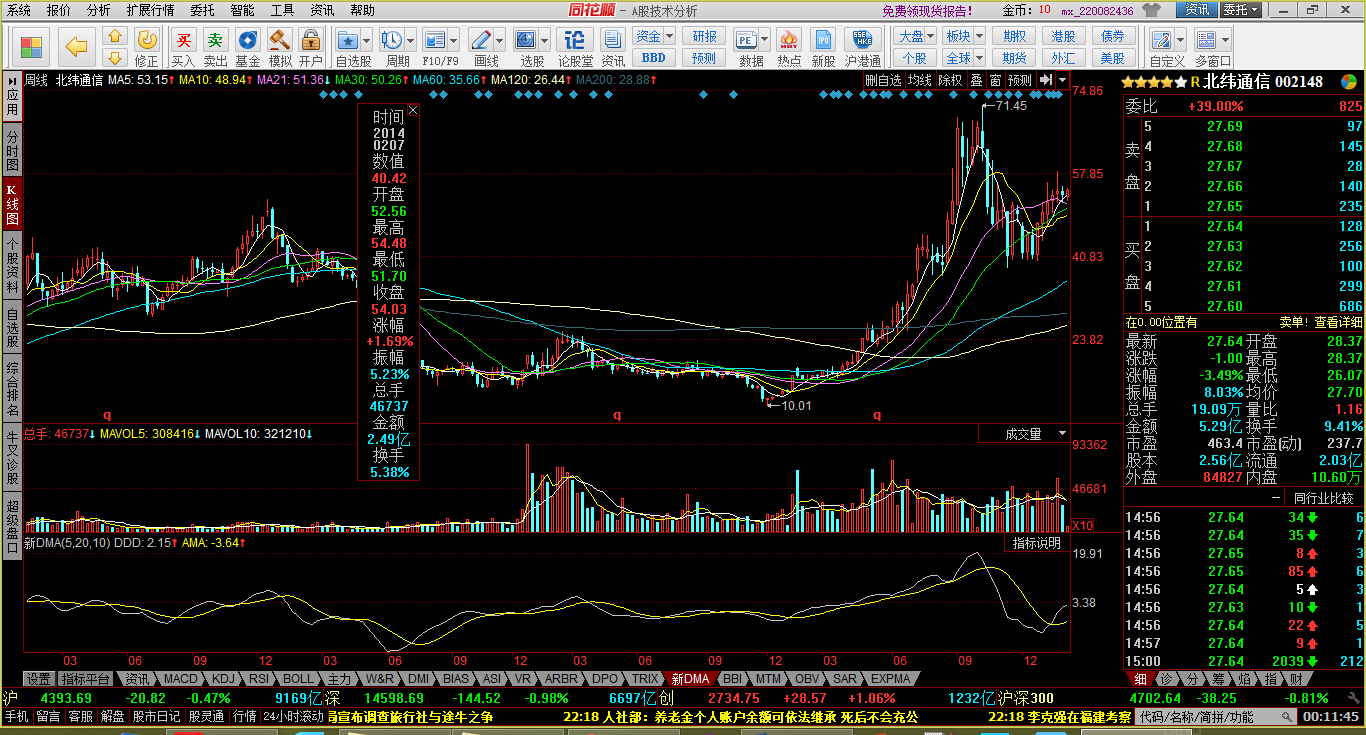Open 论股堂 forum icon
Screen dimensions: 1366x735
point(575,40)
